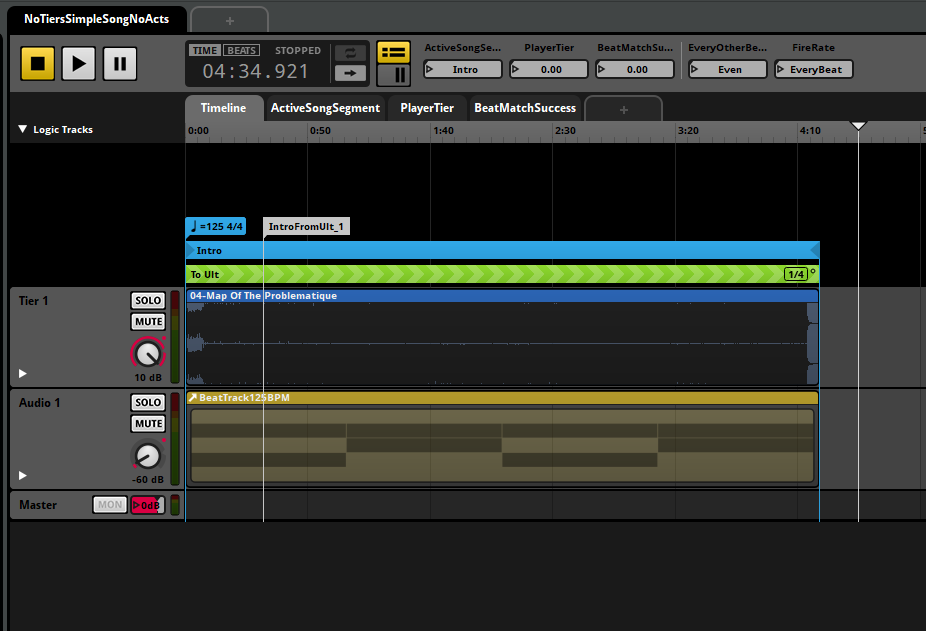
Task: Pause playback using the Pause button
Action: coord(120,63)
